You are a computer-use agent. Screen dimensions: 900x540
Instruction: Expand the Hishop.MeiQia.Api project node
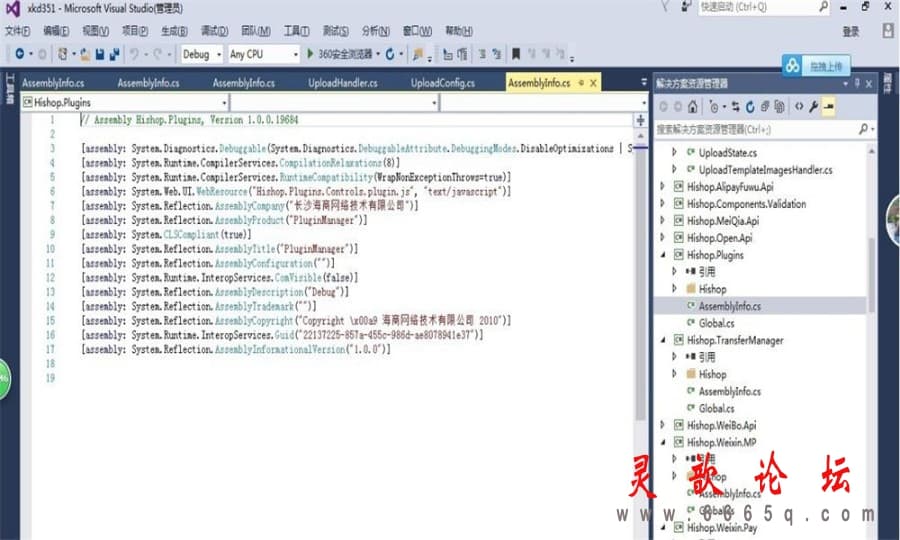tap(663, 220)
